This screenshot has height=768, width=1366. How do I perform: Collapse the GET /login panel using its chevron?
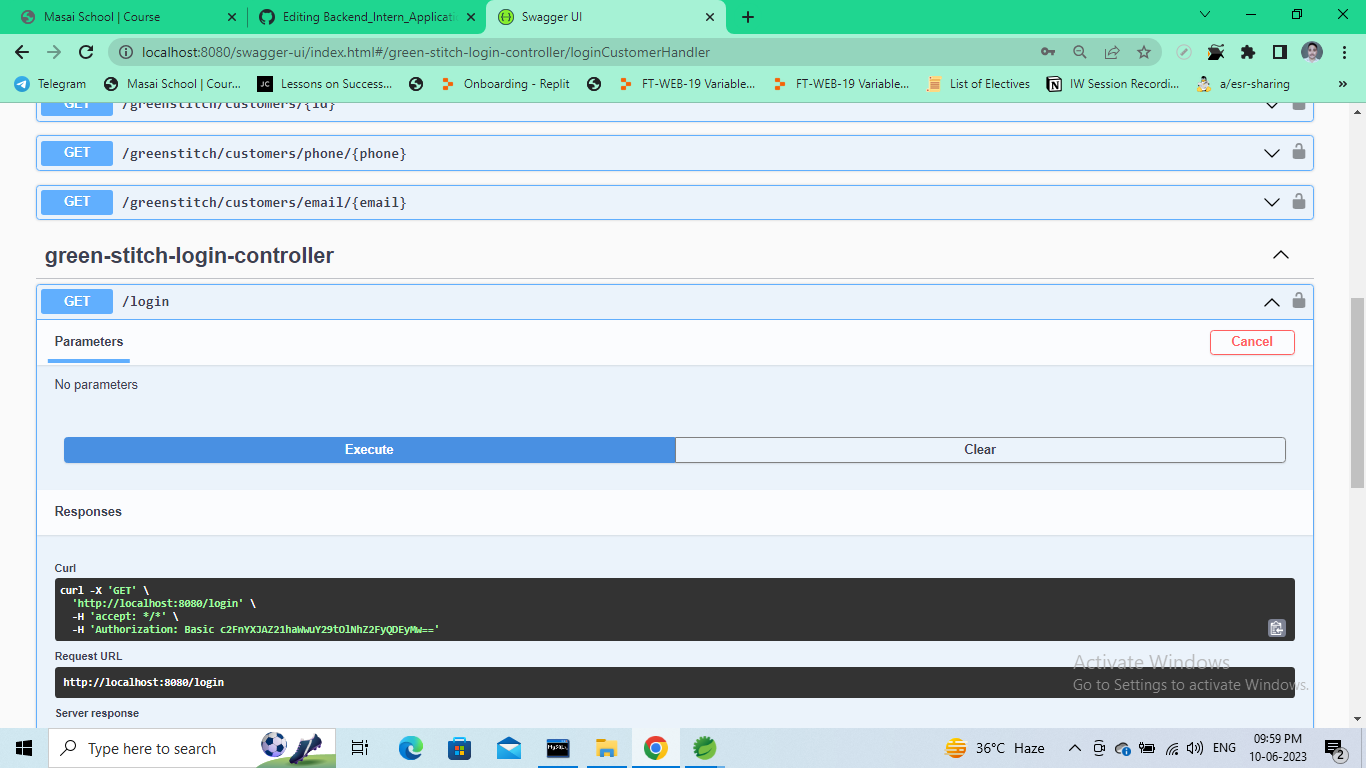point(1271,301)
